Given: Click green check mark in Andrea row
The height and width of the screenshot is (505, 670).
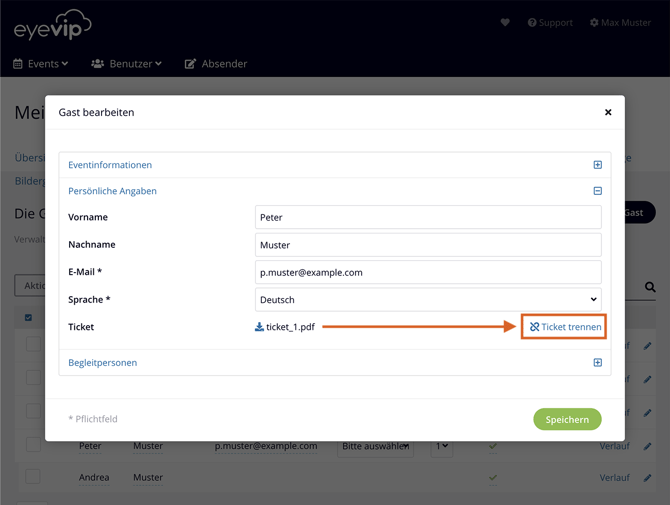Looking at the screenshot, I should (493, 478).
